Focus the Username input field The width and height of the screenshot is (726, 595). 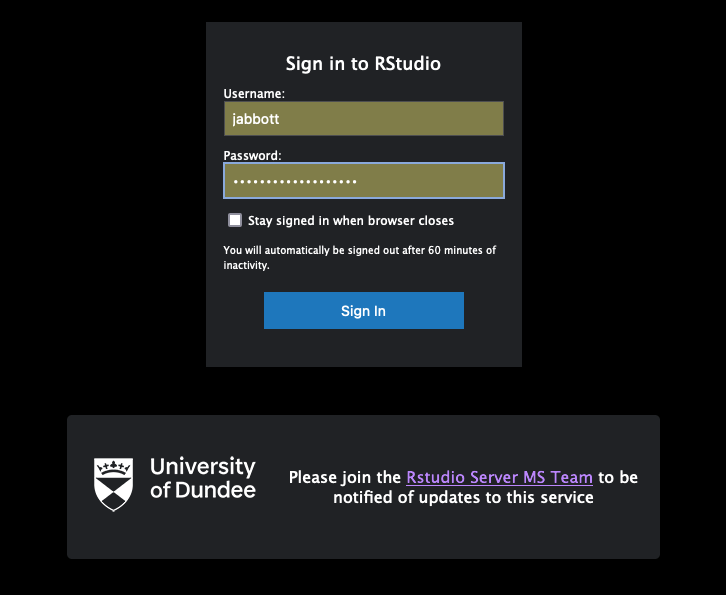(x=363, y=118)
